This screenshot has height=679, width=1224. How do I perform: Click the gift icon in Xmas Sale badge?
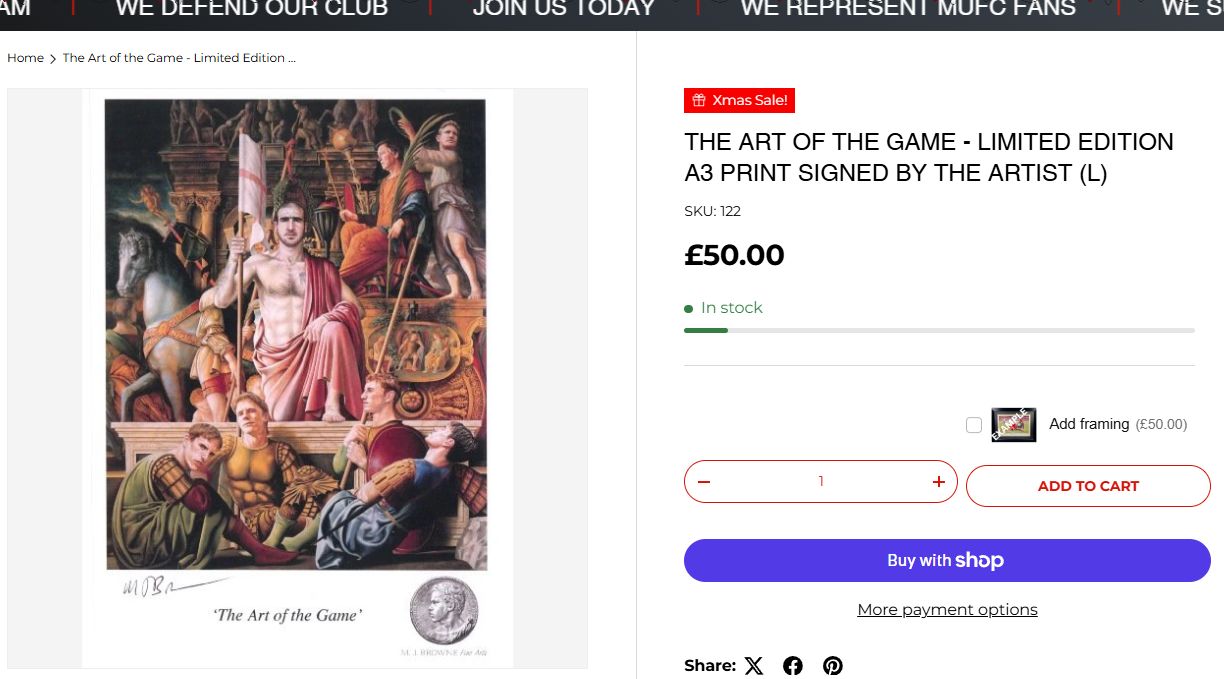[699, 101]
